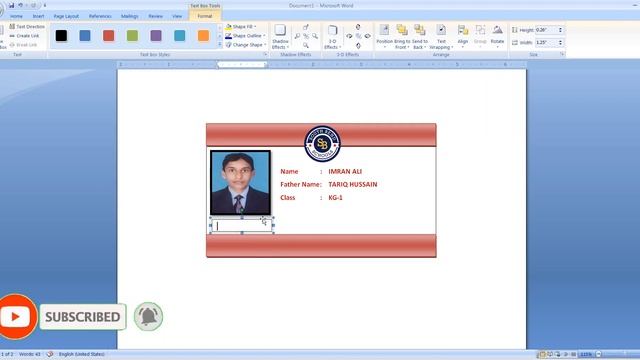Apply the aqua text box style swatch
The width and height of the screenshot is (640, 360).
coord(180,36)
